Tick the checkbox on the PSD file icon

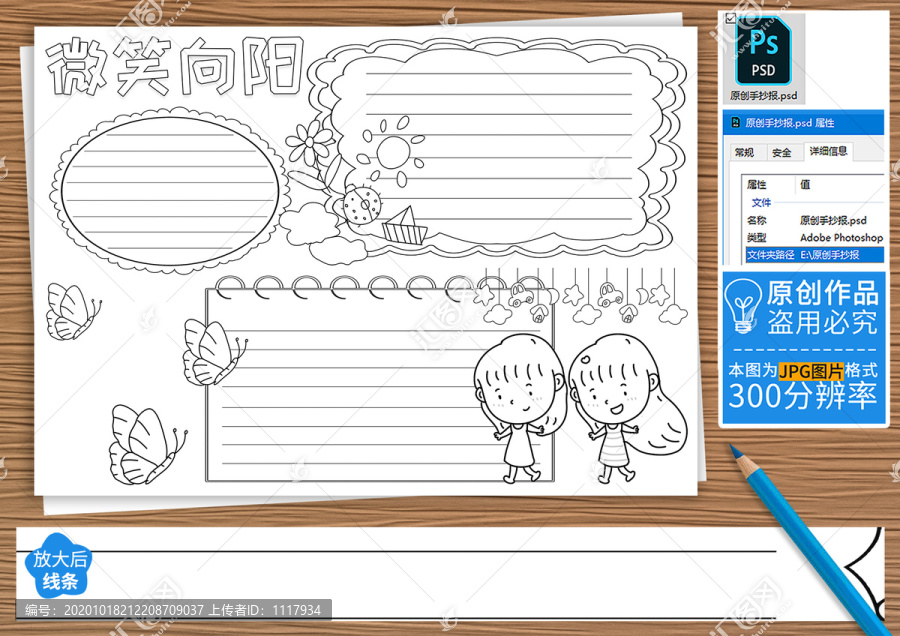point(730,19)
